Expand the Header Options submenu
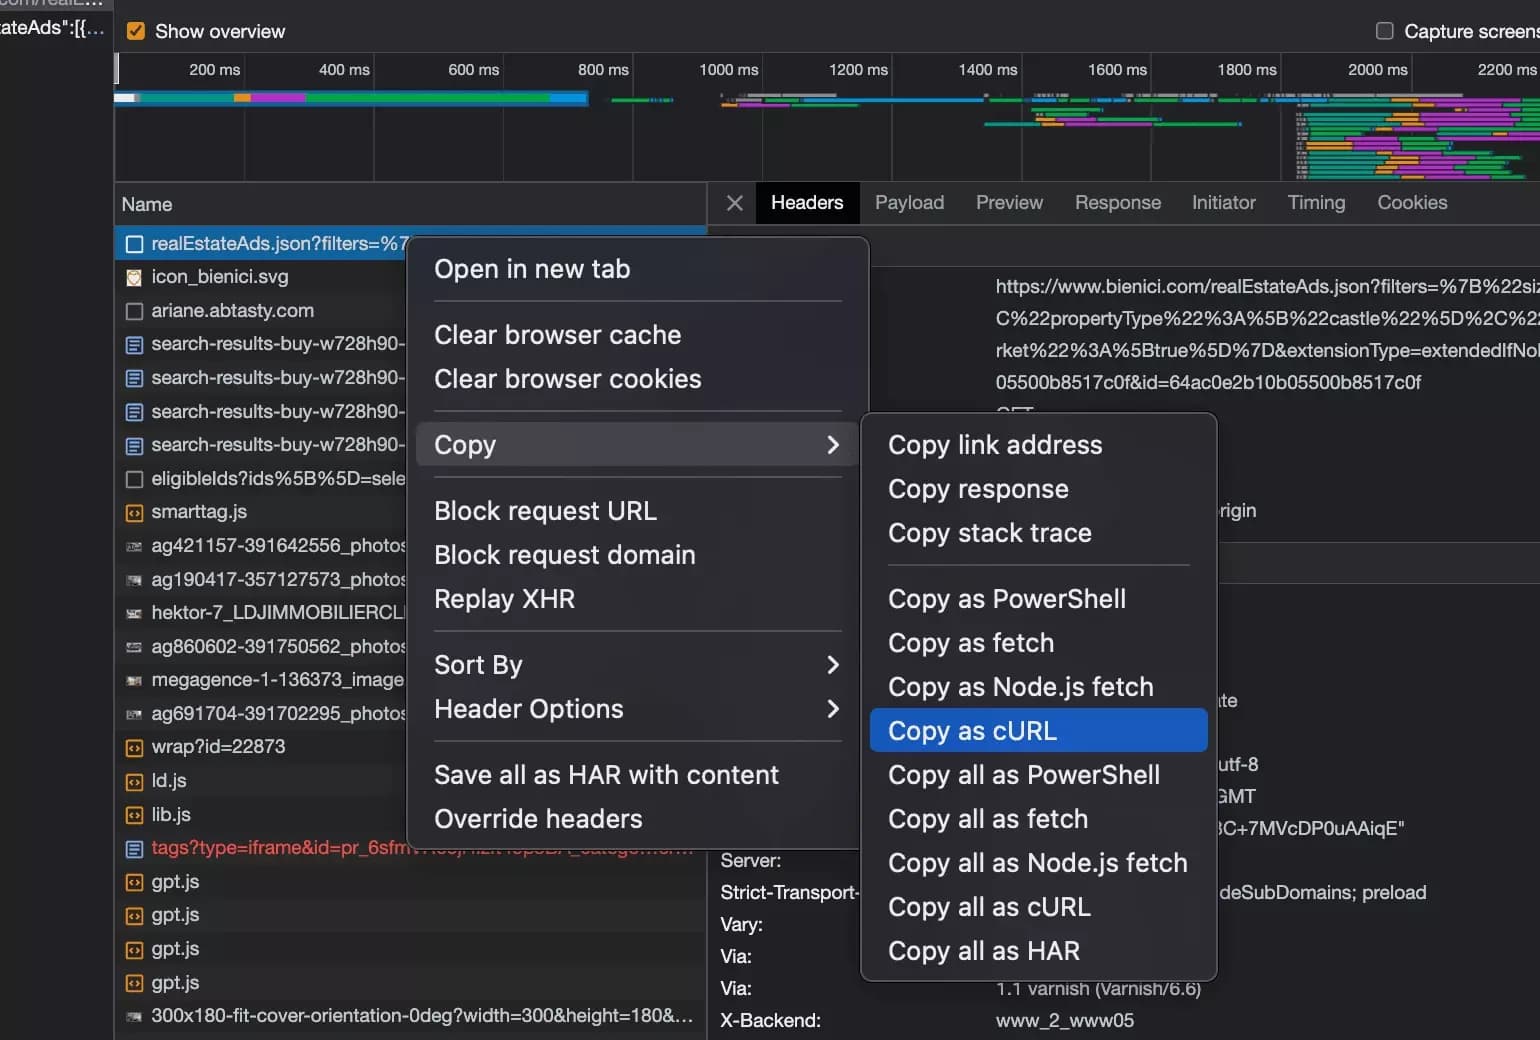1540x1040 pixels. tap(832, 709)
